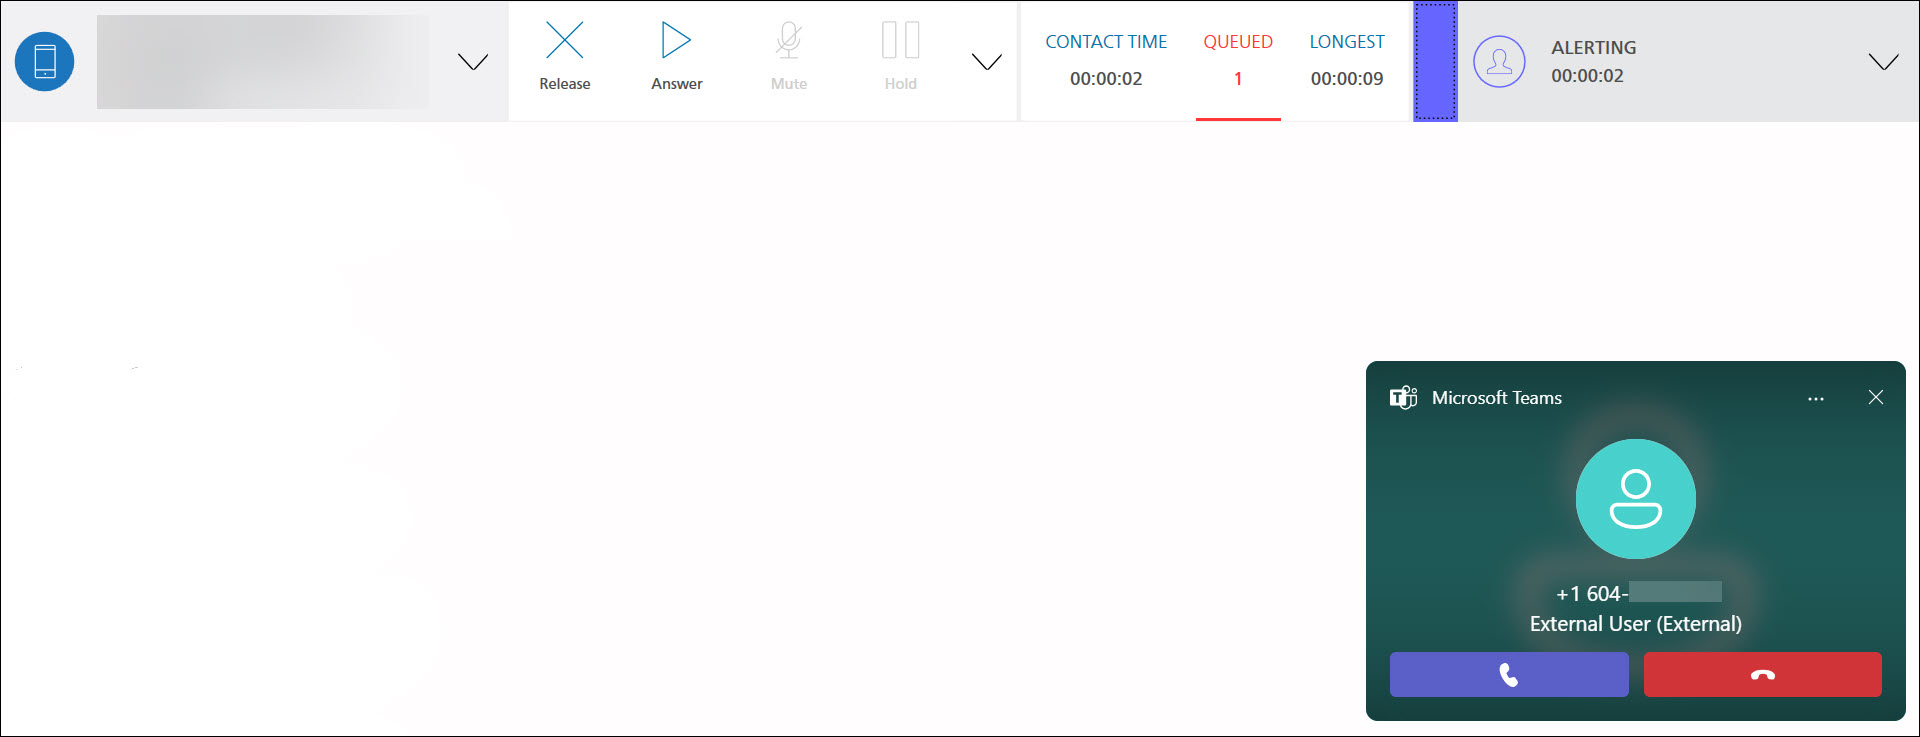The width and height of the screenshot is (1920, 737).
Task: Select the LONGEST wait time statistic
Action: 1347,60
